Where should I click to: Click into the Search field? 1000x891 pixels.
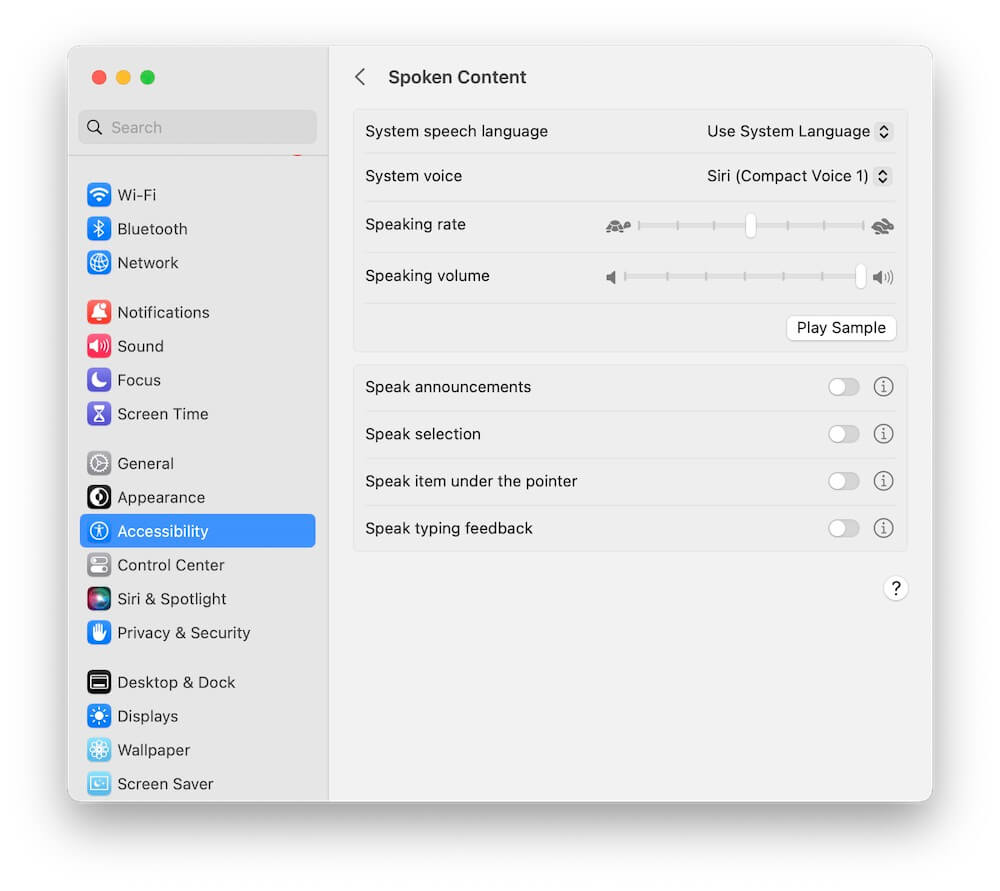click(198, 127)
